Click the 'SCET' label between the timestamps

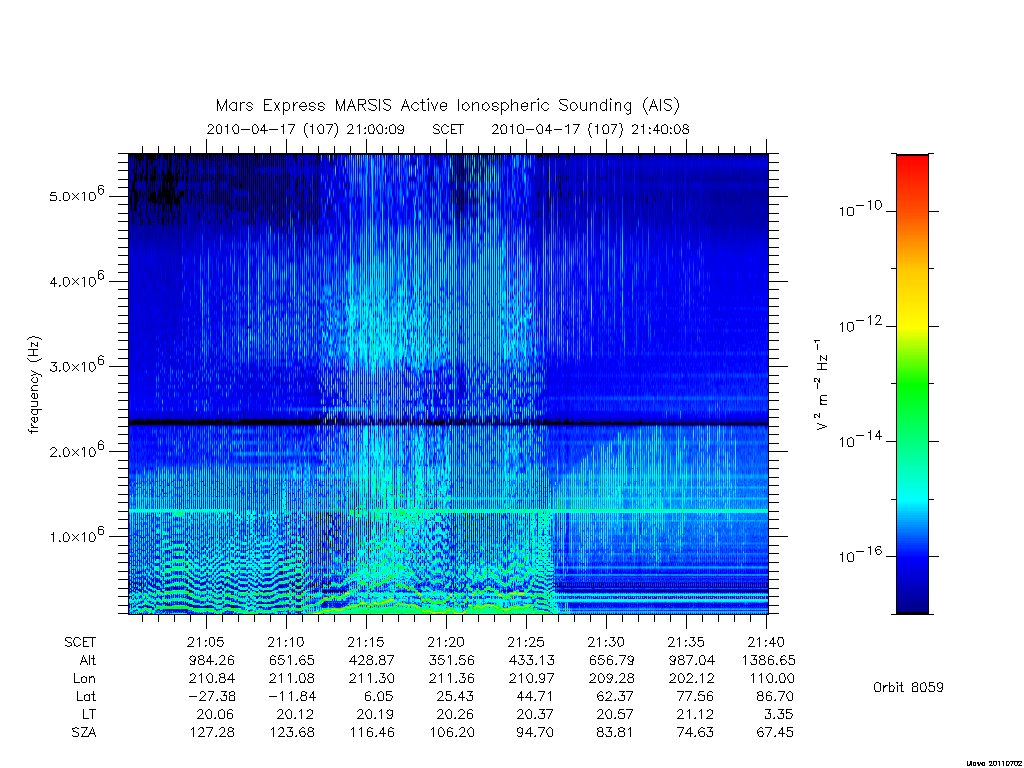coord(448,129)
